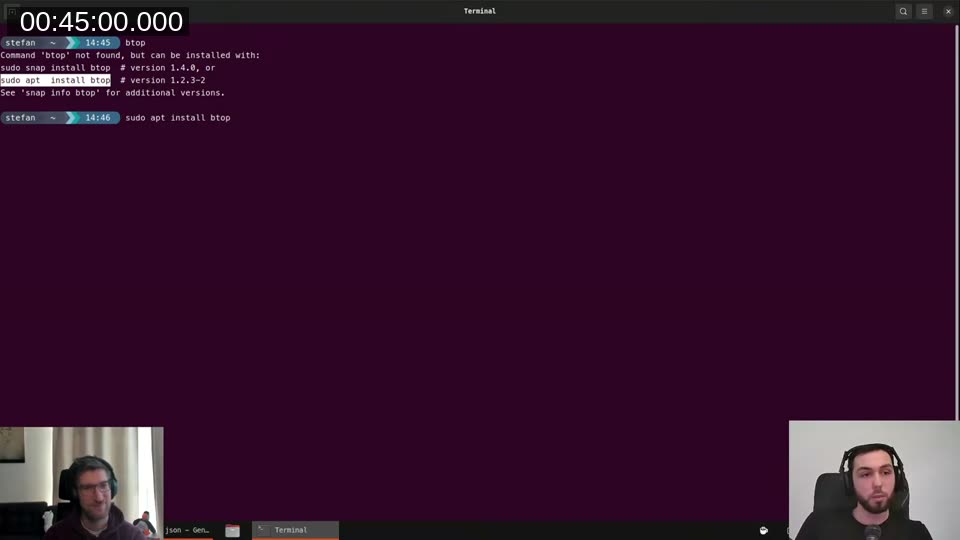This screenshot has height=540, width=960.
Task: Click 'See 'snap info btop'' line
Action: [113, 93]
